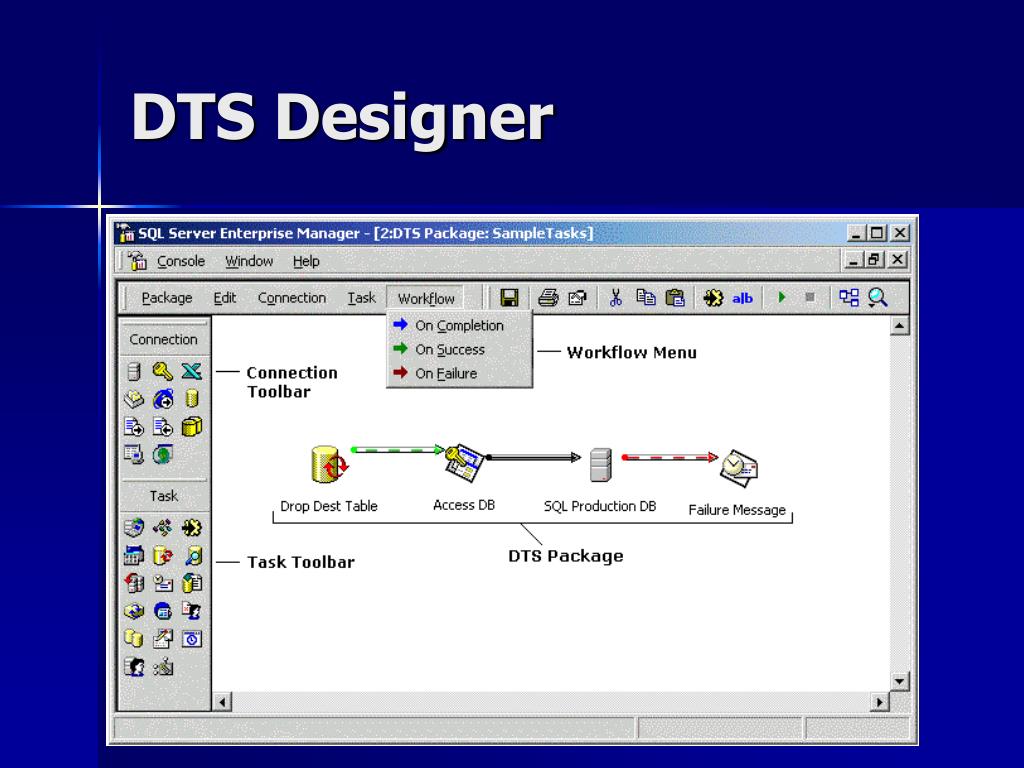1024x768 pixels.
Task: Copy the selected object
Action: tap(646, 298)
